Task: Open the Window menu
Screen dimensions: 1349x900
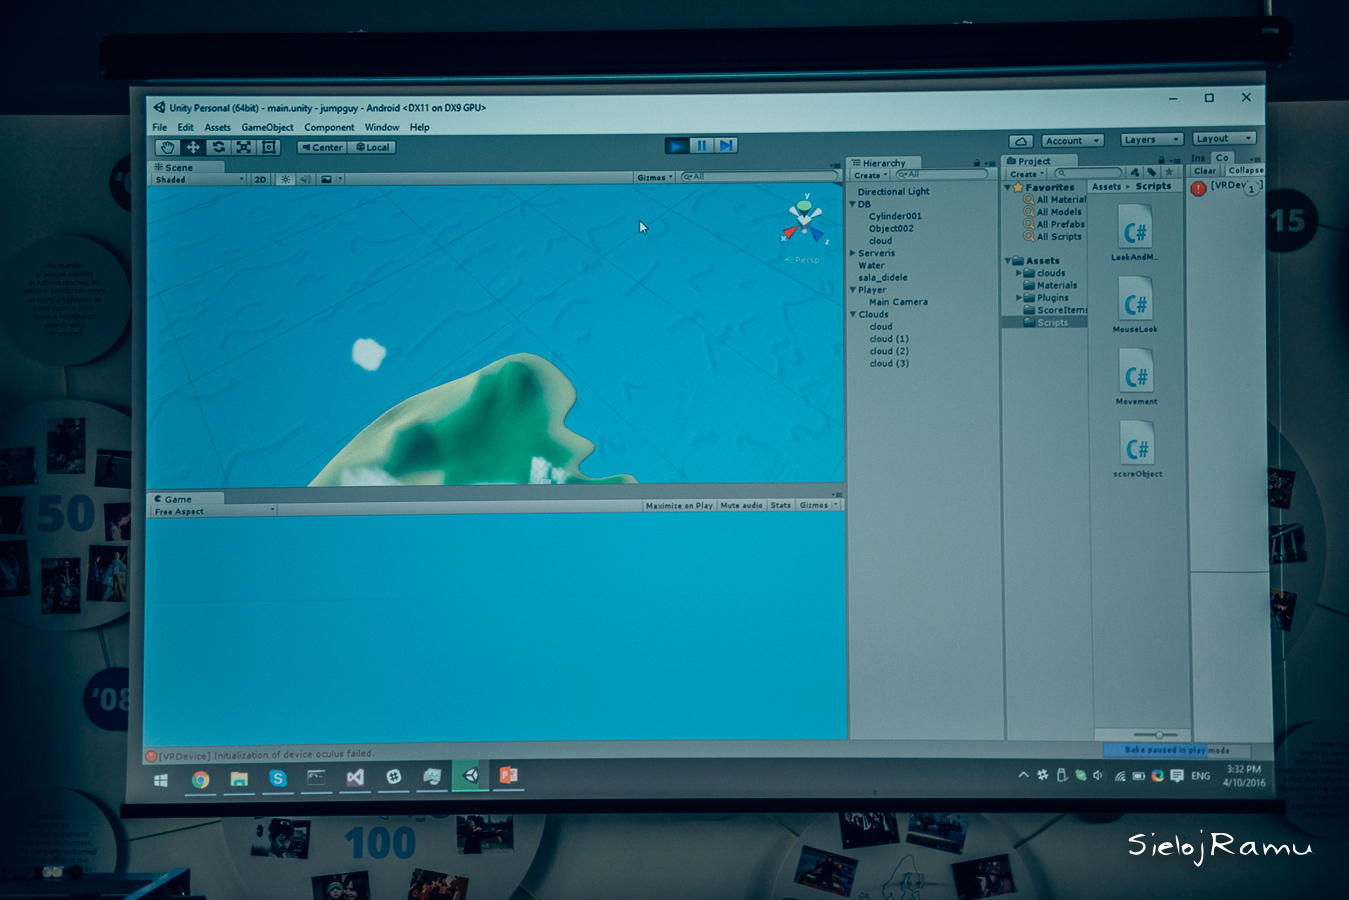Action: (382, 128)
